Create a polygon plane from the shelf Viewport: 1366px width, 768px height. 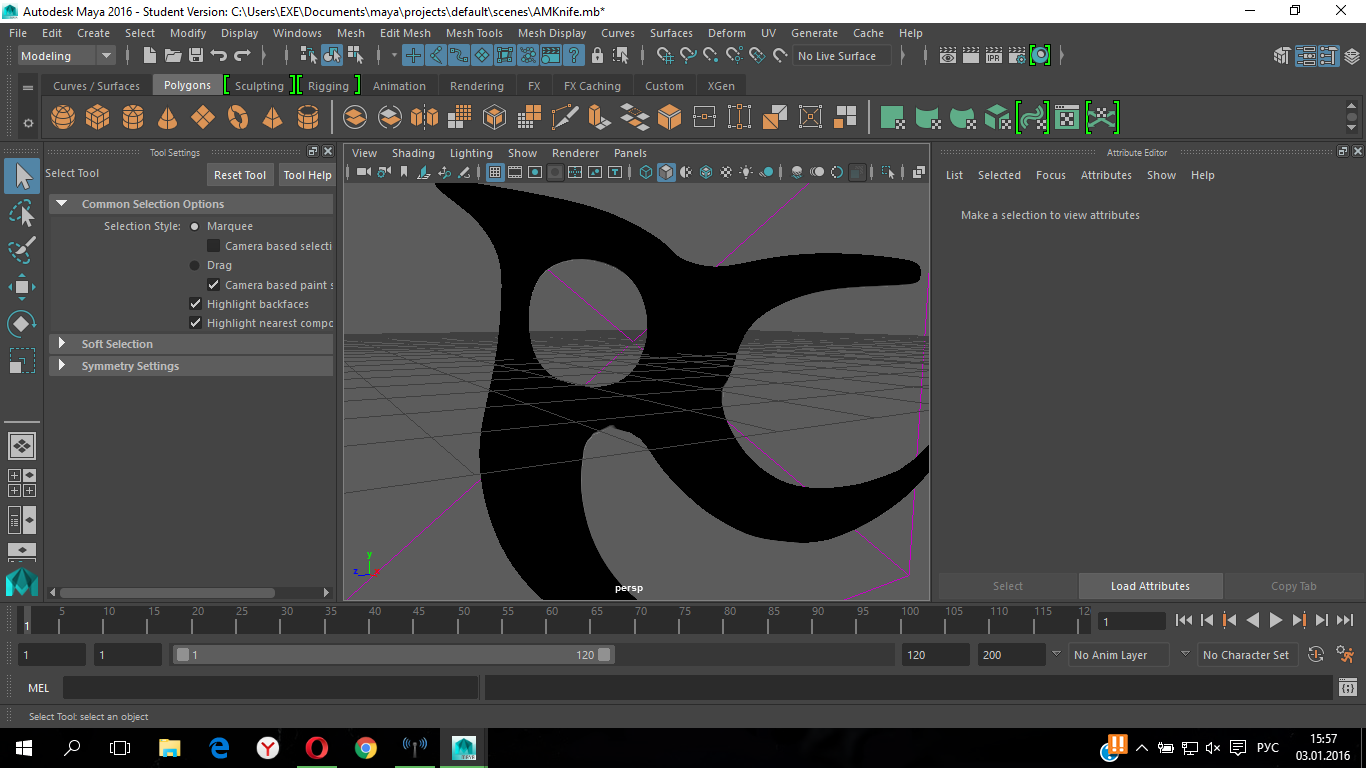click(x=203, y=118)
